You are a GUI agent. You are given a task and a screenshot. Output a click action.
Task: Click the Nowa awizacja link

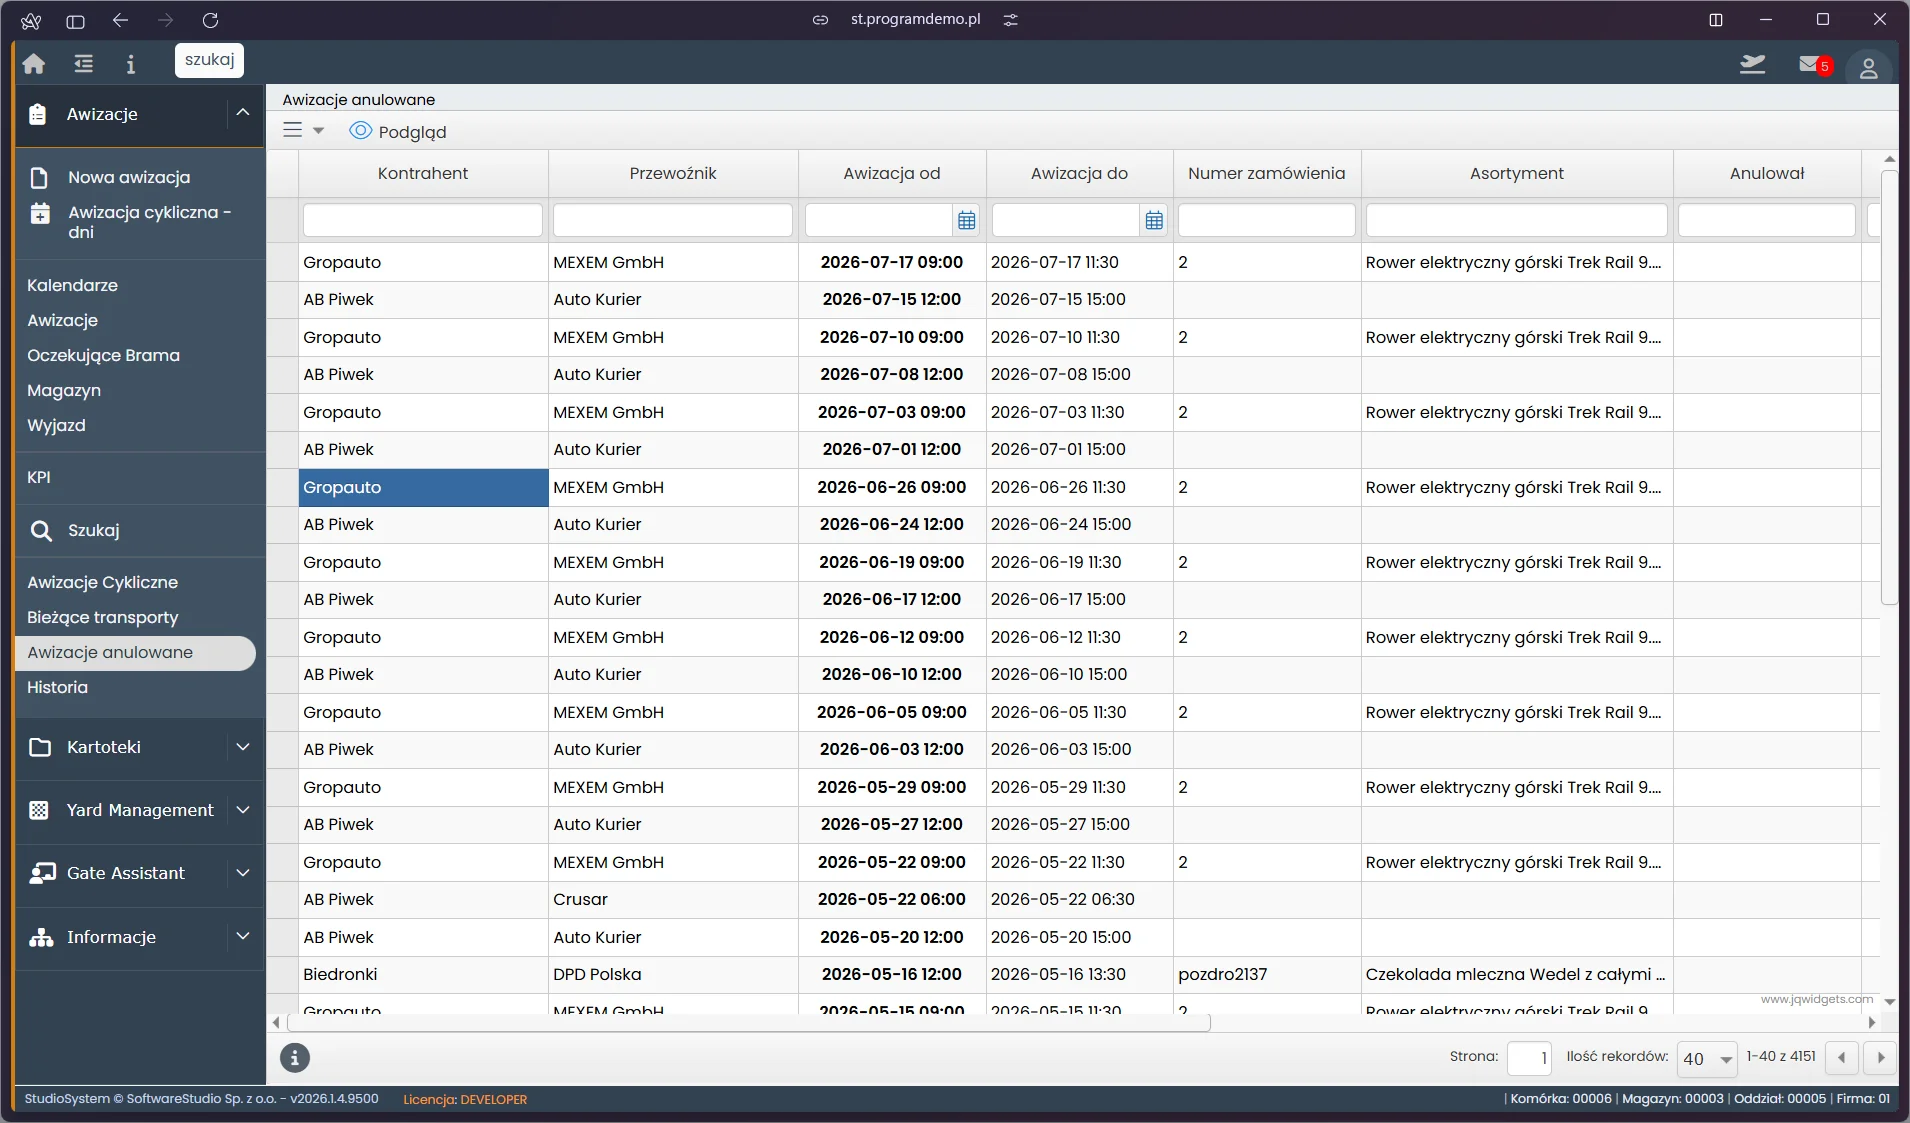pyautogui.click(x=129, y=177)
